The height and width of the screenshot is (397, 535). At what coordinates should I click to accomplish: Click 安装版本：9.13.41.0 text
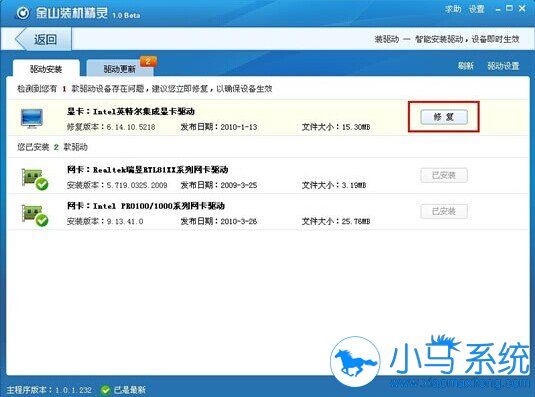click(105, 221)
